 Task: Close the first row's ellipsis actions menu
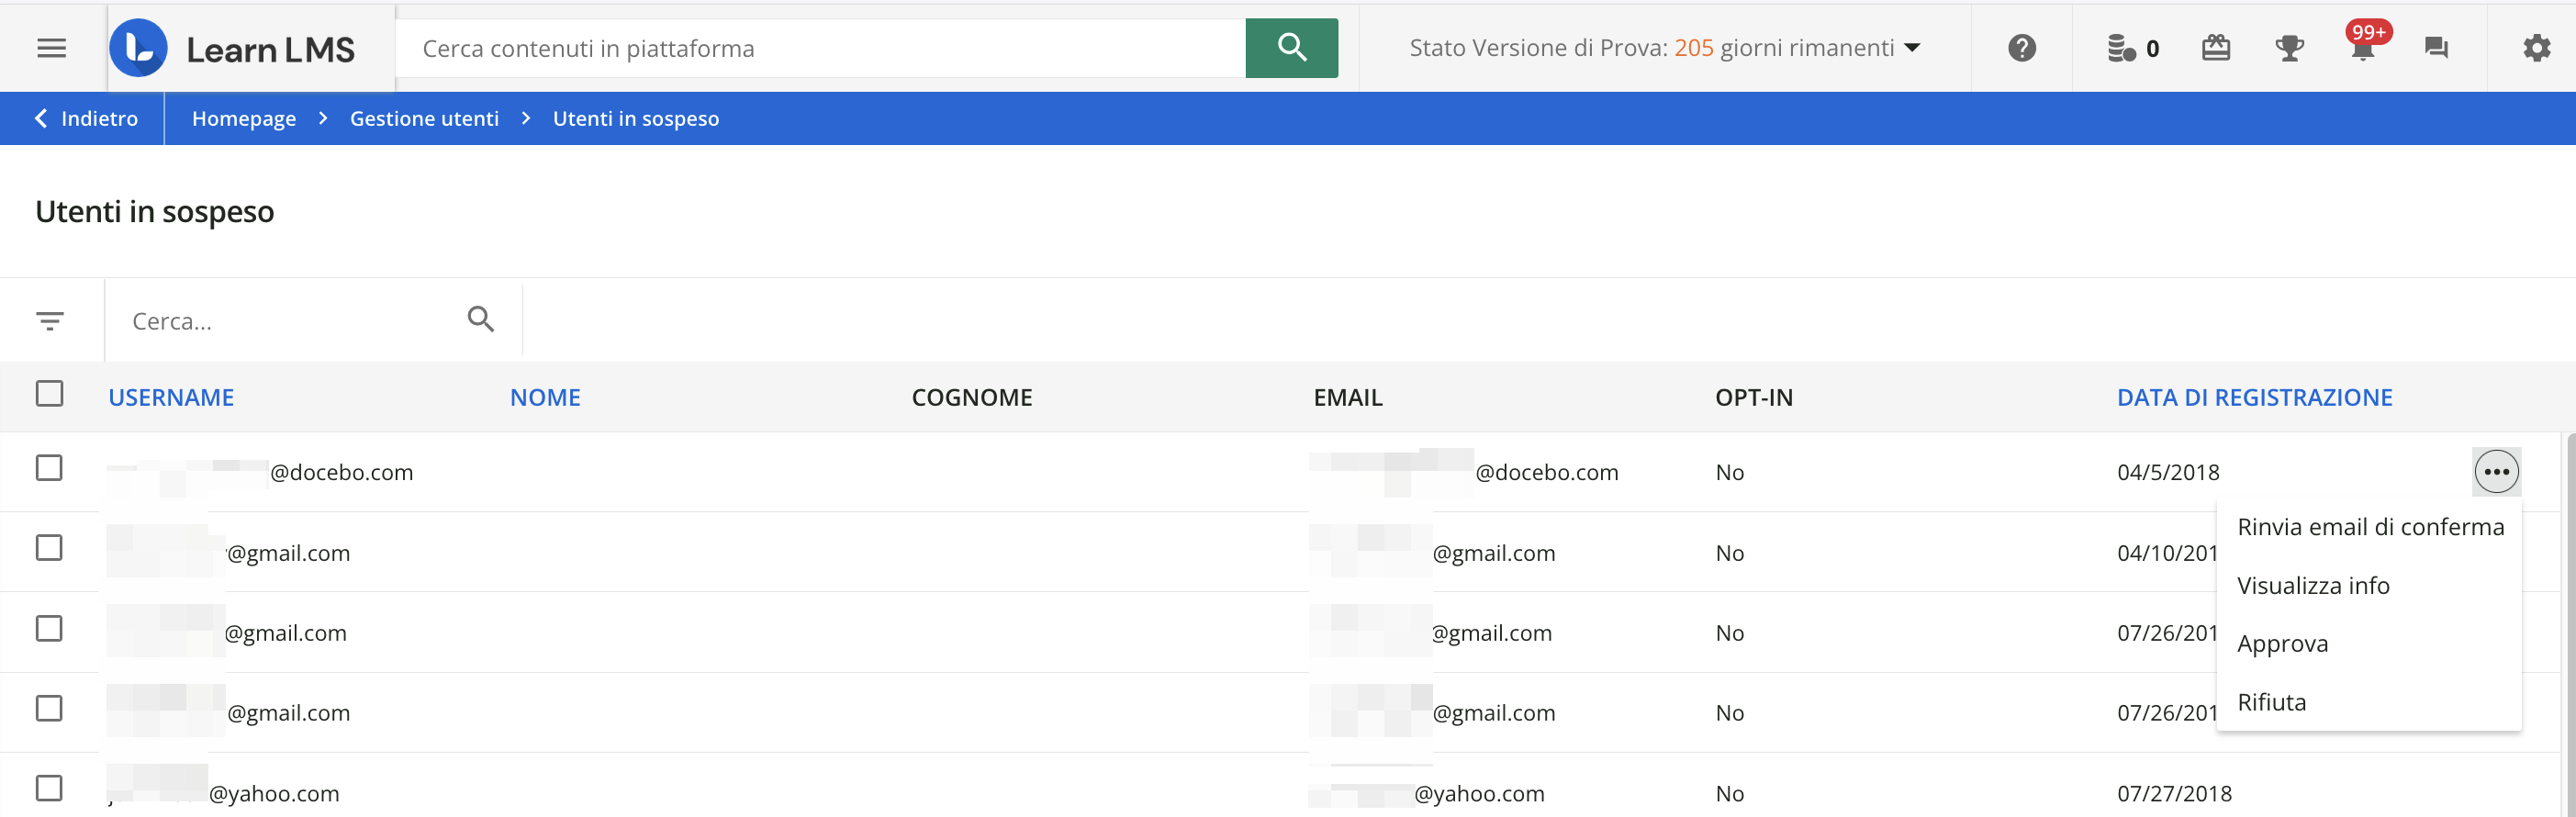tap(2496, 472)
